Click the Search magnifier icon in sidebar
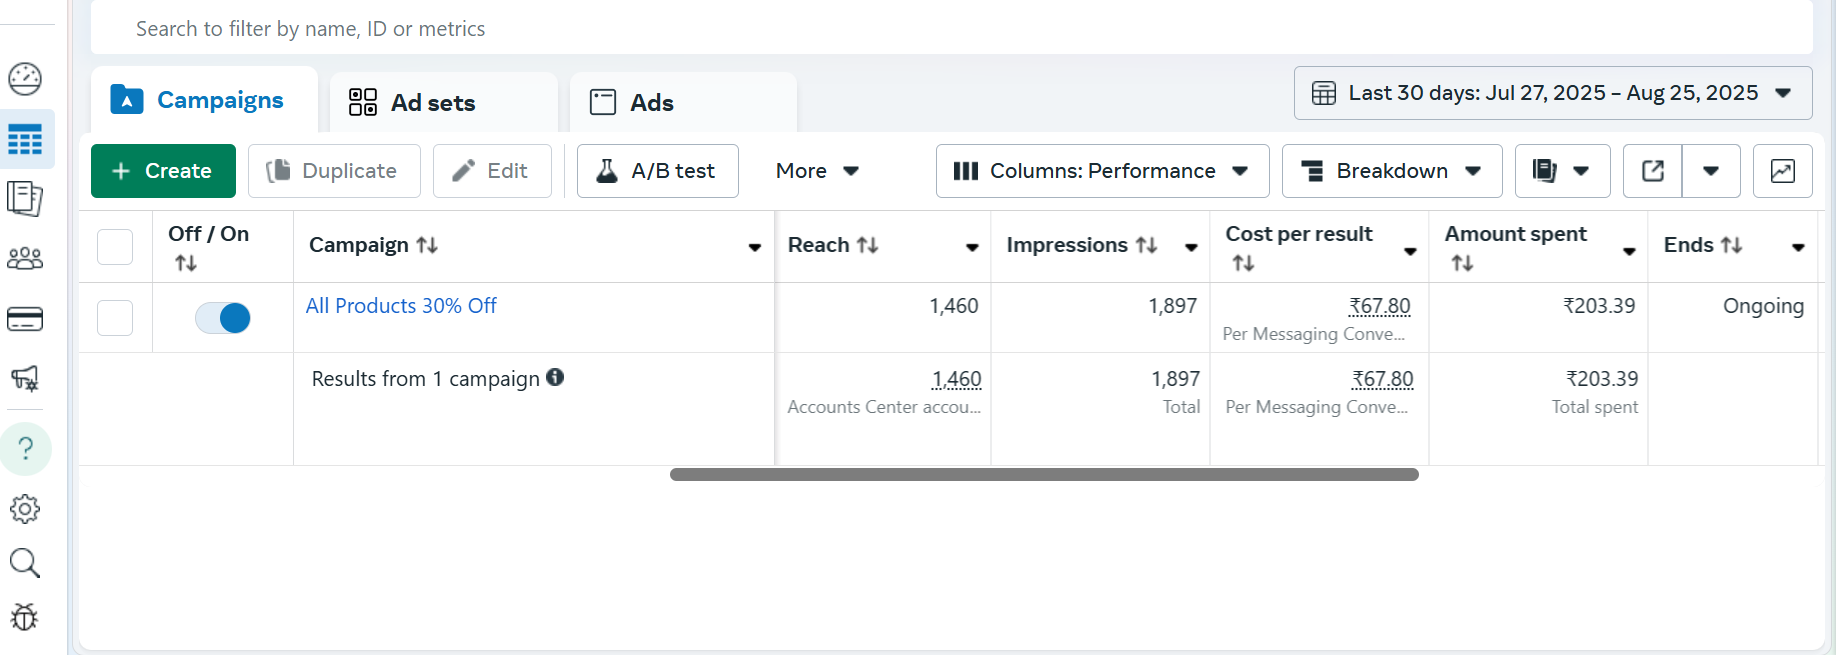Viewport: 1836px width, 655px height. 25,563
